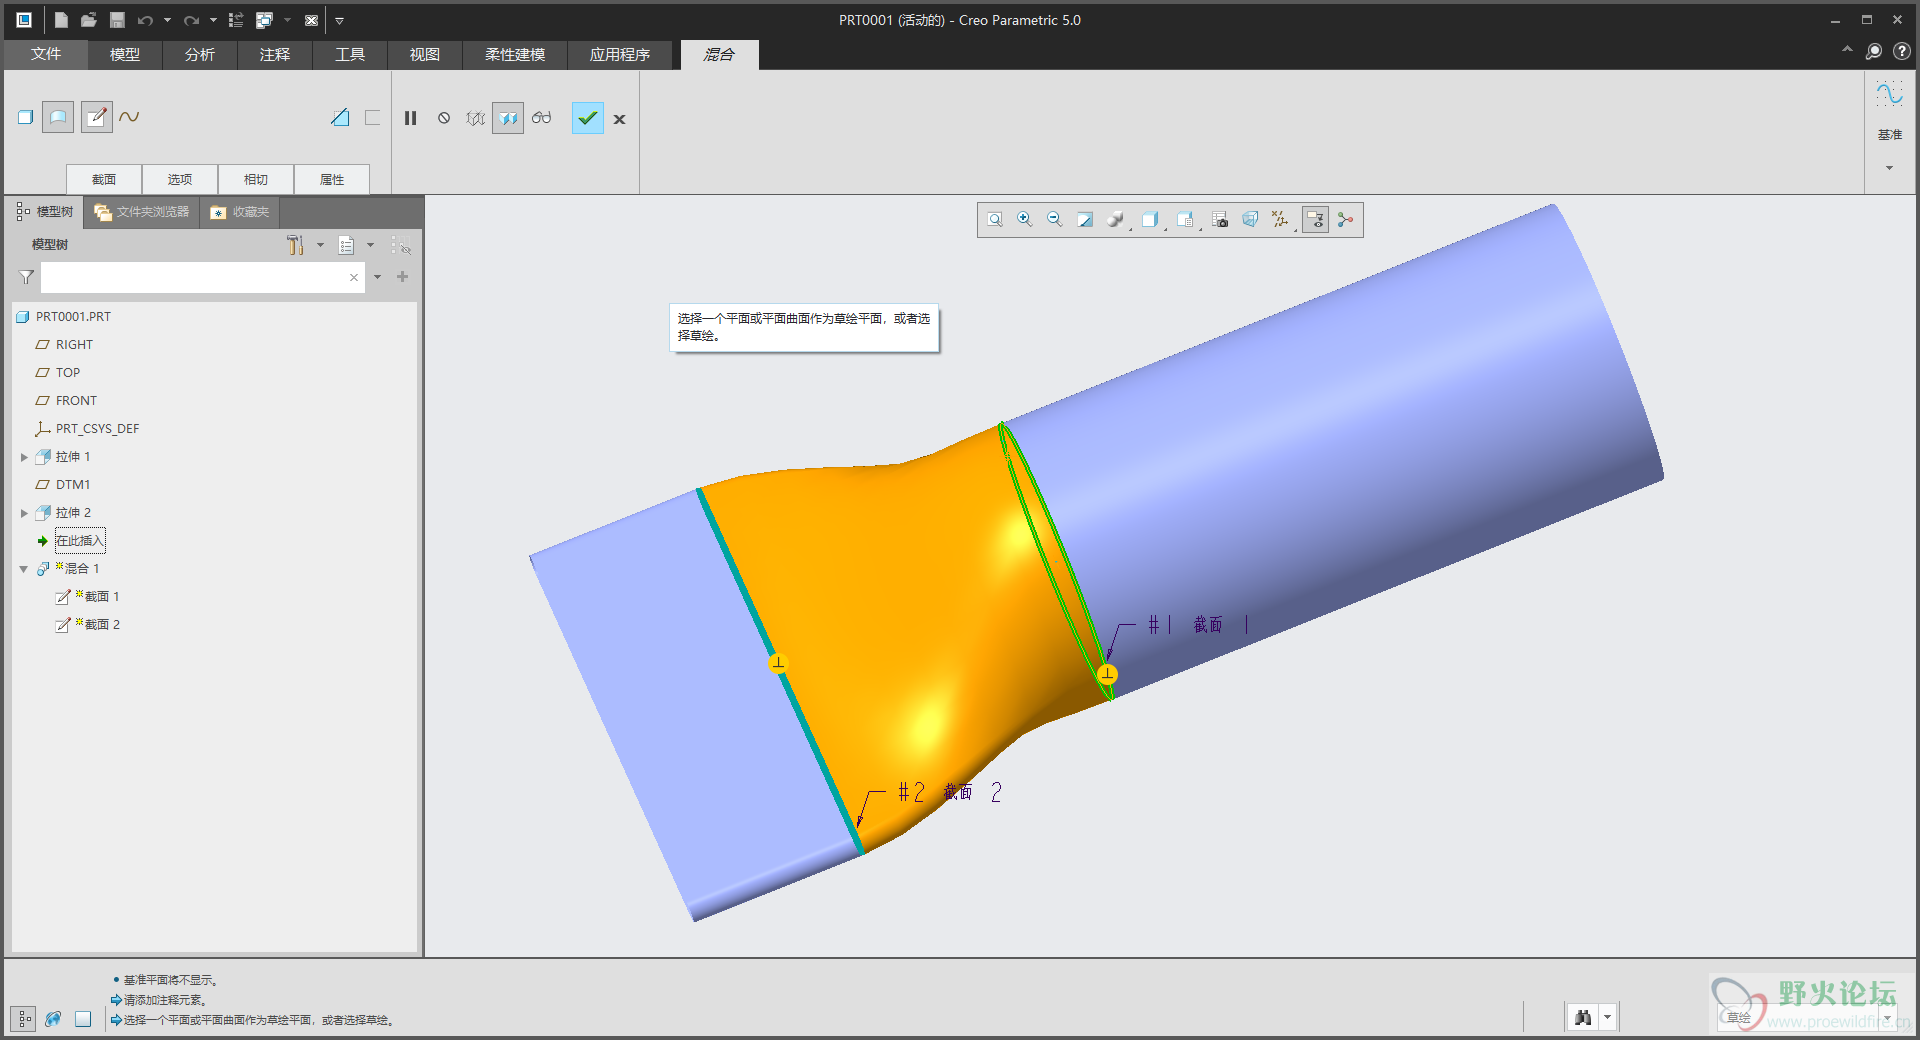Open model tree search options dropdown
1920x1040 pixels.
(377, 277)
